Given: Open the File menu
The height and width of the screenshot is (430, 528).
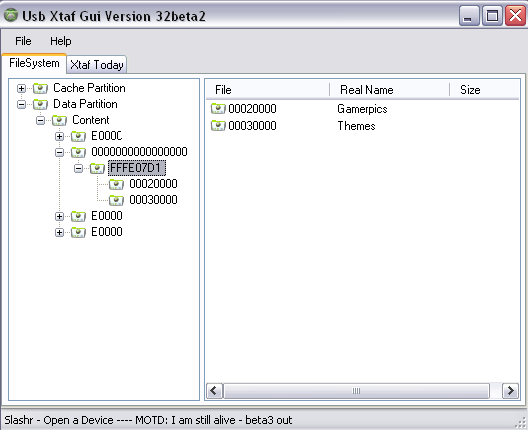Looking at the screenshot, I should click(23, 41).
